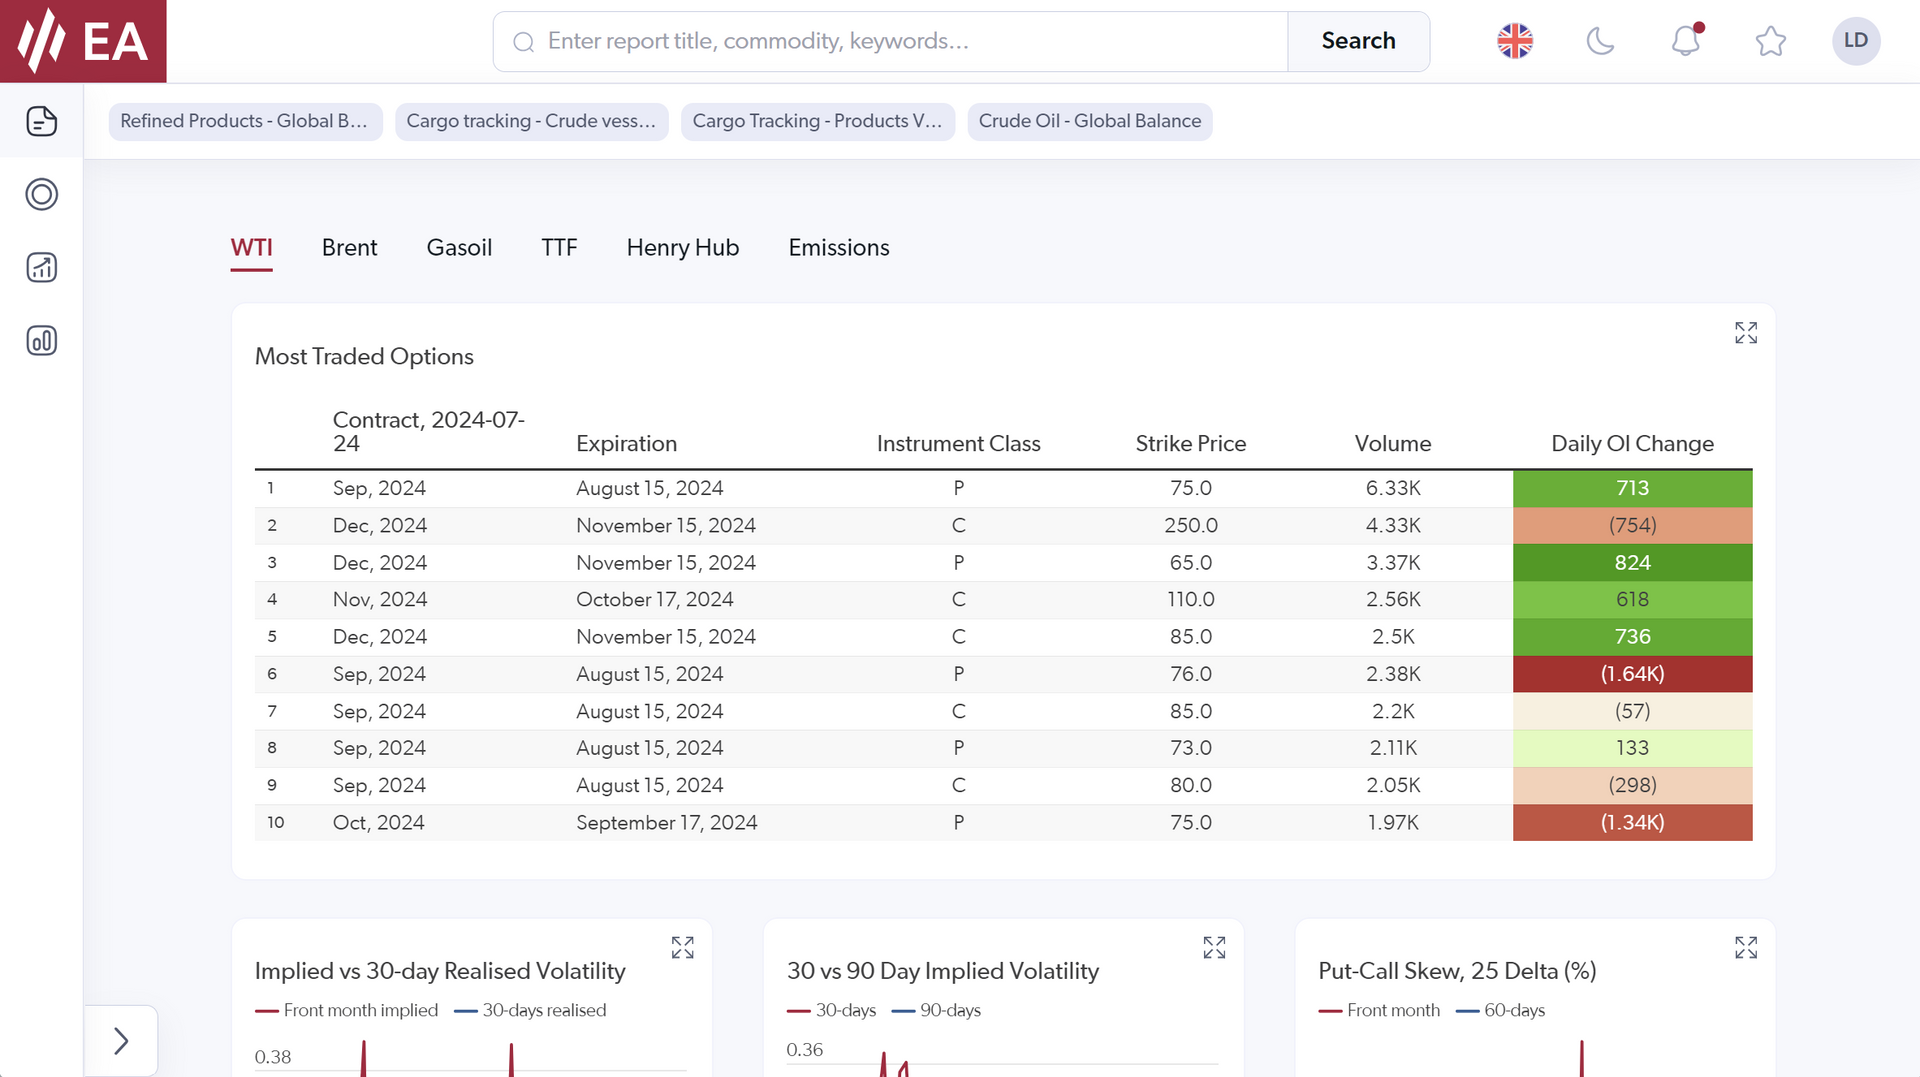Viewport: 1920px width, 1077px height.
Task: Switch to the TTF tab
Action: pyautogui.click(x=559, y=248)
